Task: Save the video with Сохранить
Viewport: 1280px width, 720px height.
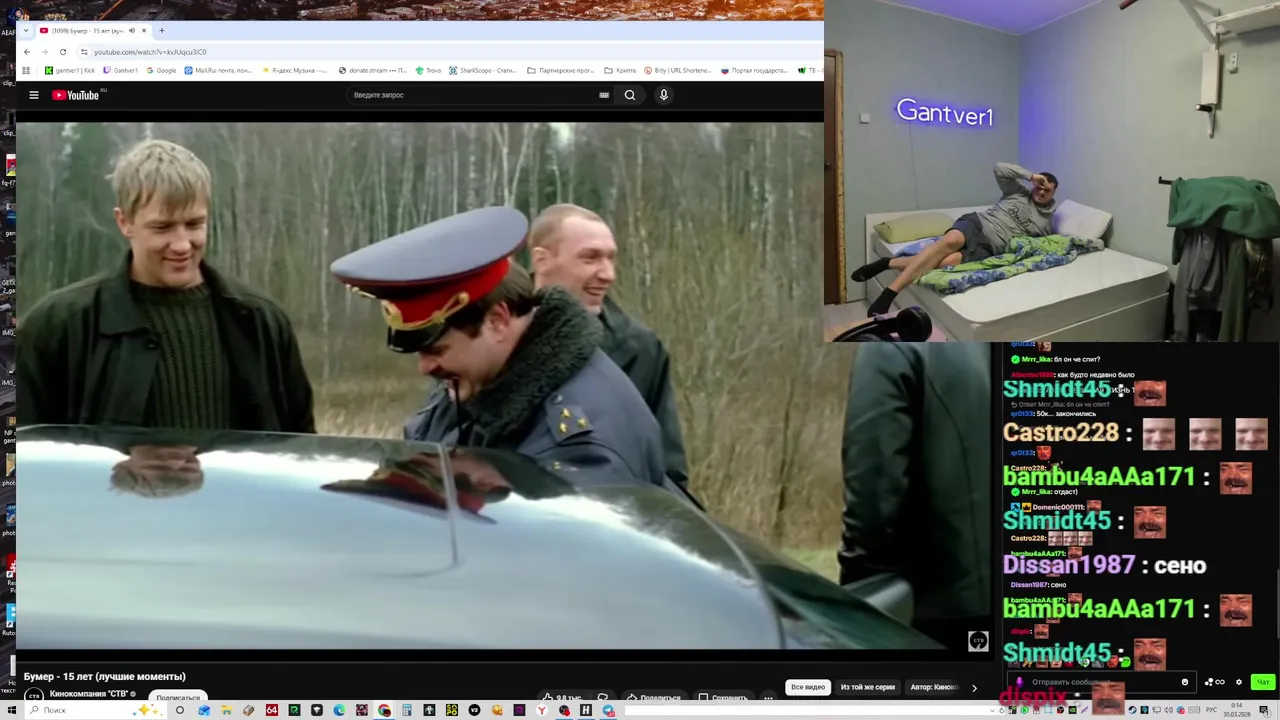Action: coord(724,697)
